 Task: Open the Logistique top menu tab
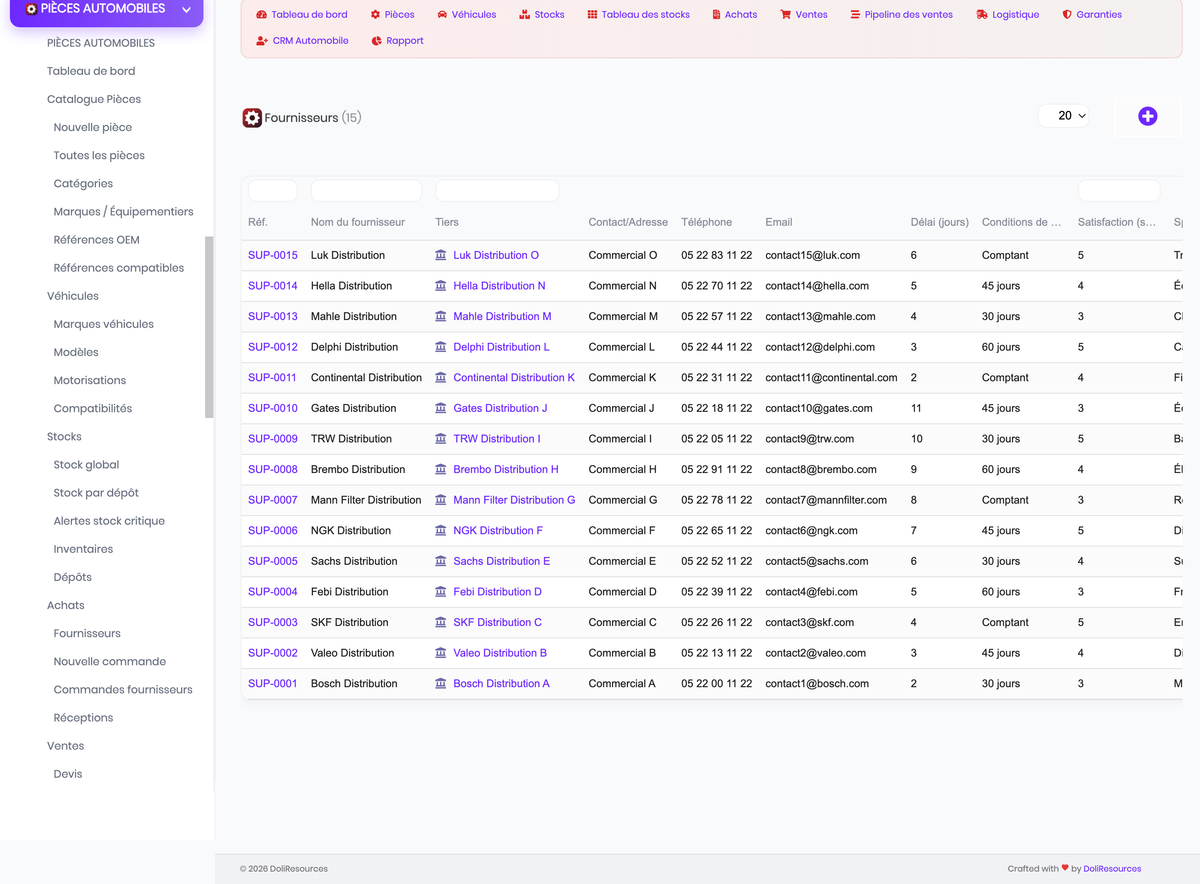point(1007,15)
